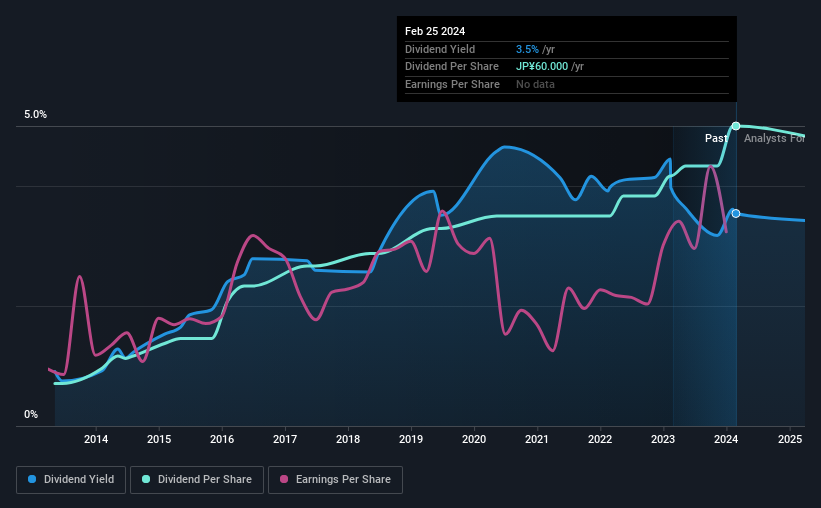Select the 2020 label on the time axis
Image resolution: width=821 pixels, height=508 pixels.
pyautogui.click(x=474, y=439)
